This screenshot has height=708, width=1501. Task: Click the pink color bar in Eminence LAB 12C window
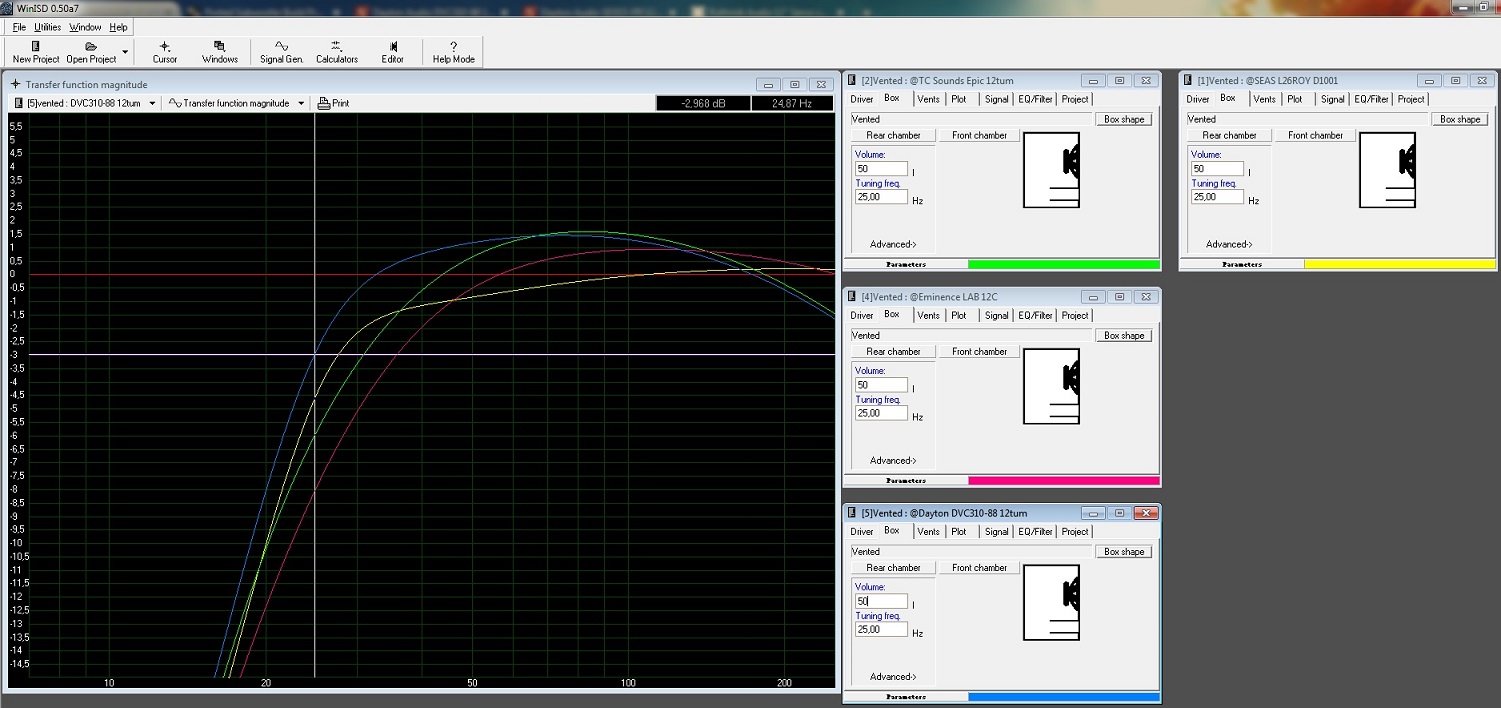point(1063,481)
